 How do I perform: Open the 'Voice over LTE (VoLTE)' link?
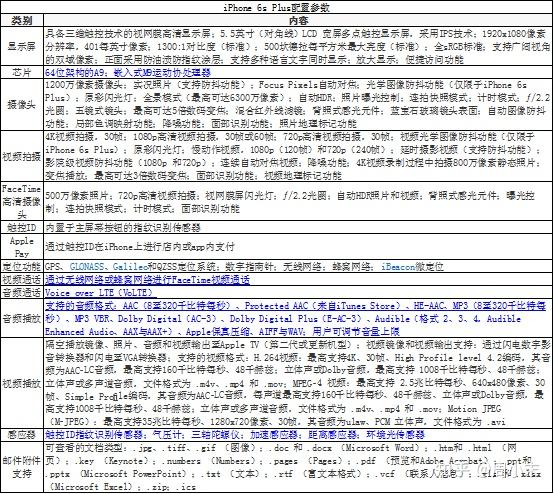100,293
